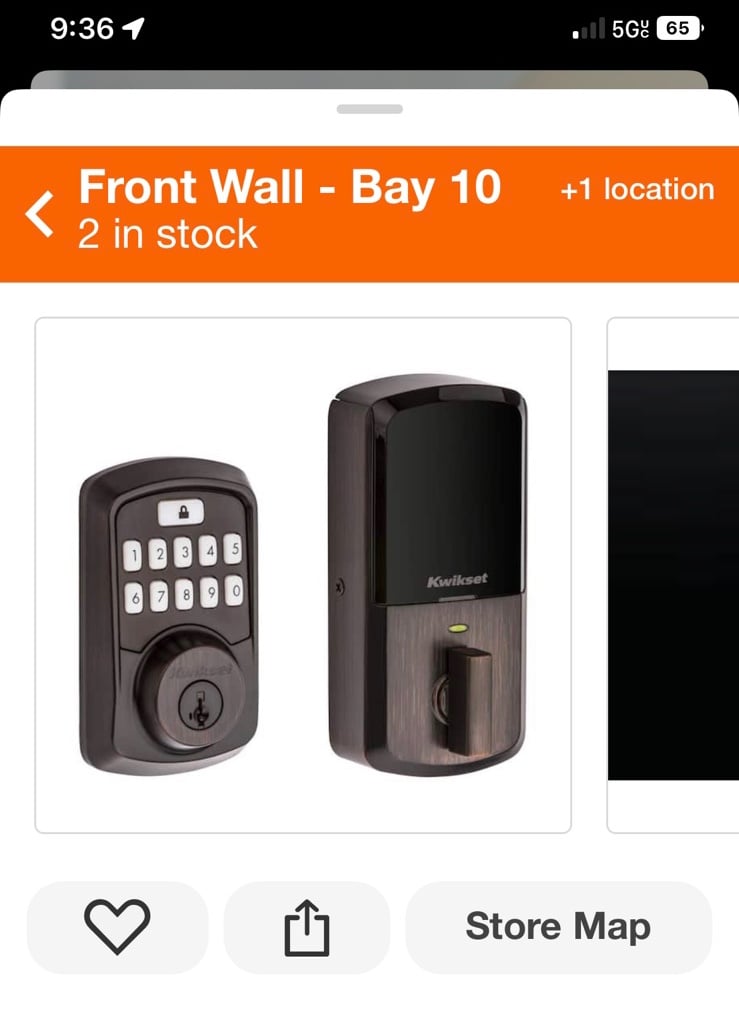Tap the interior lock with the Kwikset logo
739x1012 pixels.
(428, 574)
